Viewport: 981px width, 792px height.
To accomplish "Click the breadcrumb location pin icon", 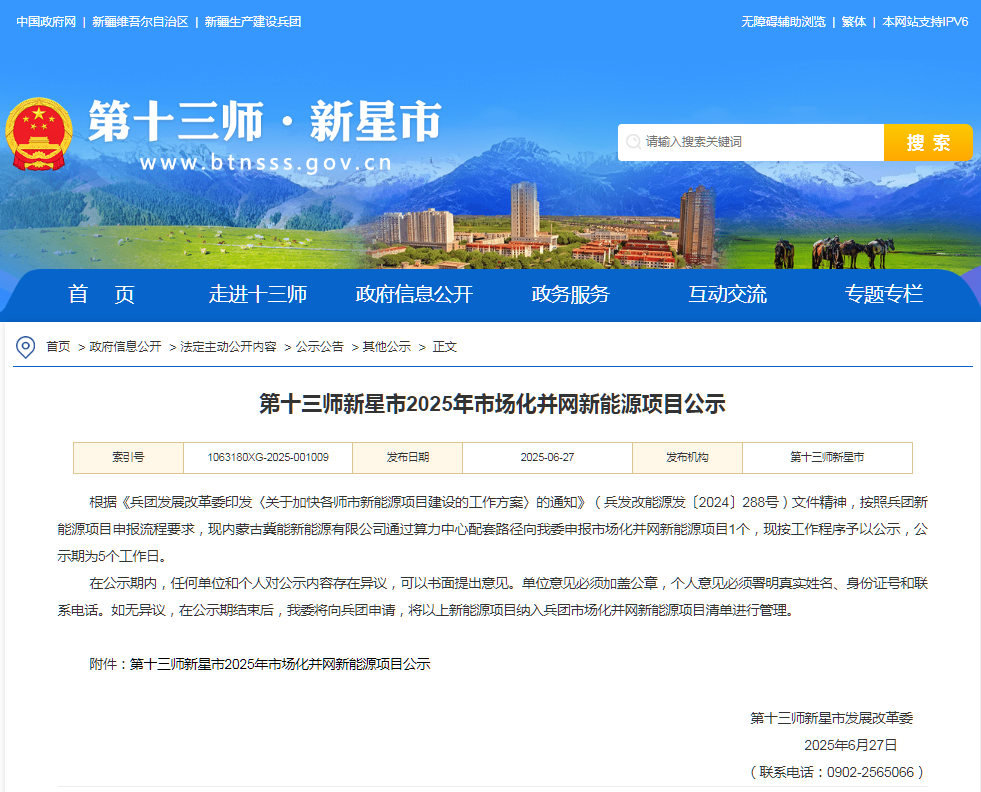I will 26,347.
